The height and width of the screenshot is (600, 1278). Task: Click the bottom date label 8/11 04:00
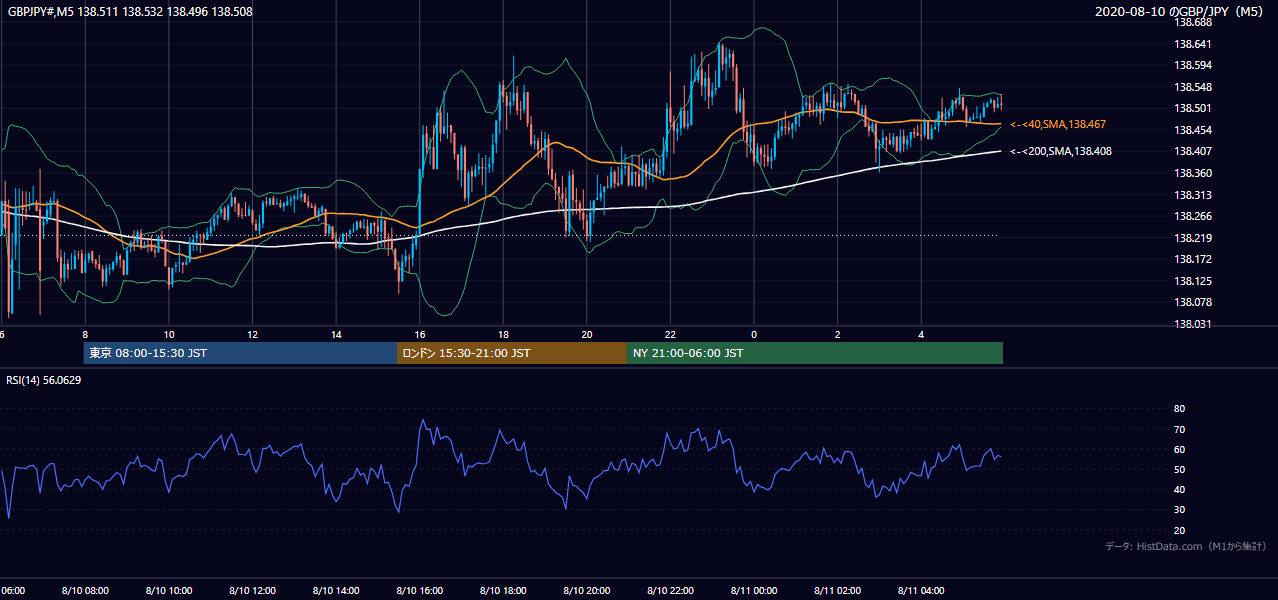click(922, 591)
